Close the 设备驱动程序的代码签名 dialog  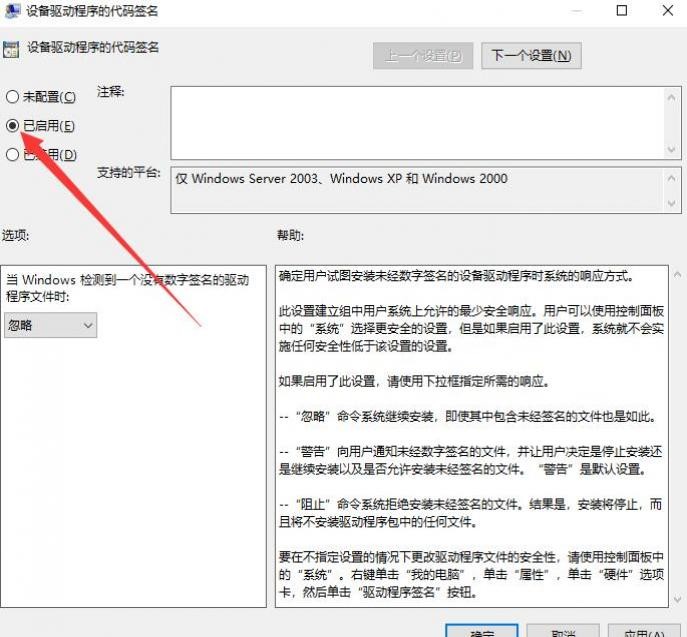(x=668, y=11)
